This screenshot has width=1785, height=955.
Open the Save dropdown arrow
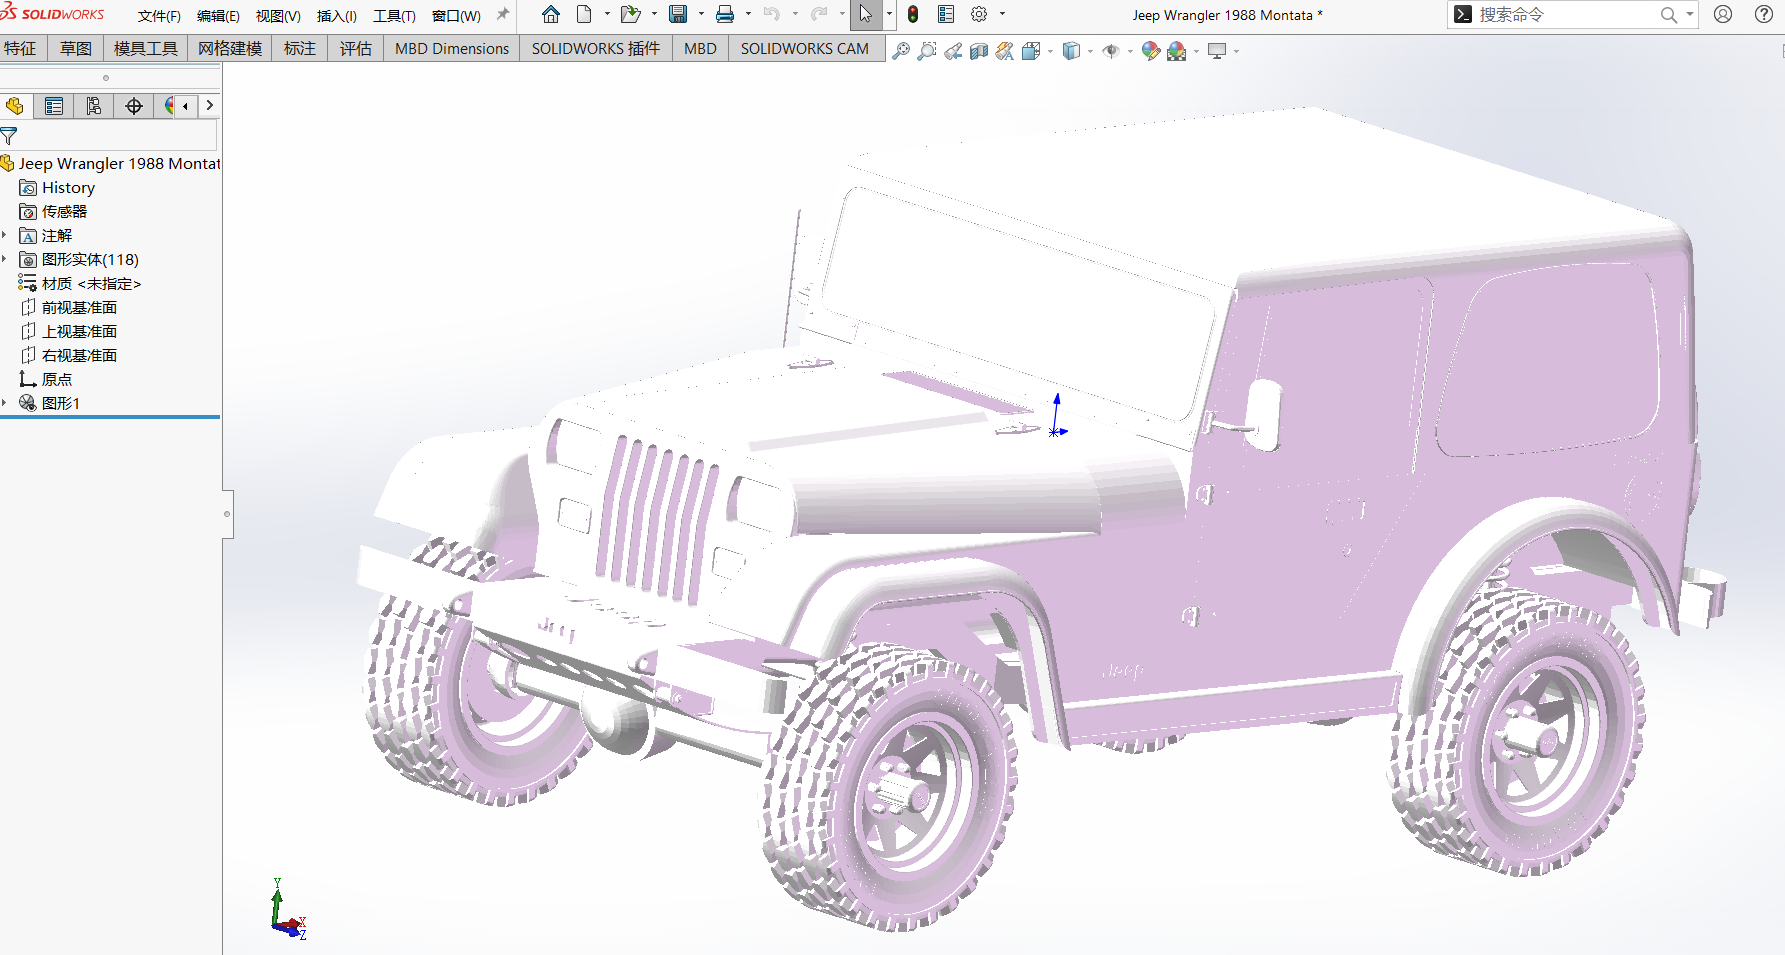point(701,14)
